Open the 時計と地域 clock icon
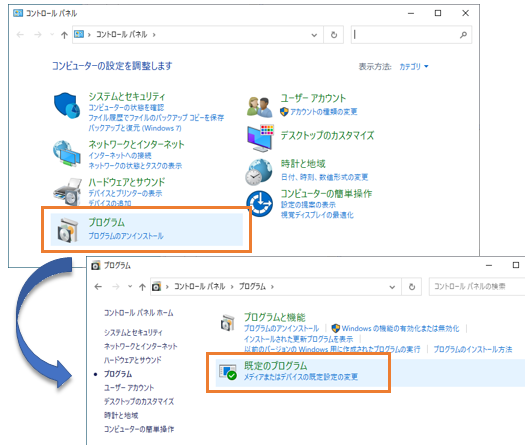The height and width of the screenshot is (445, 525). (x=258, y=172)
